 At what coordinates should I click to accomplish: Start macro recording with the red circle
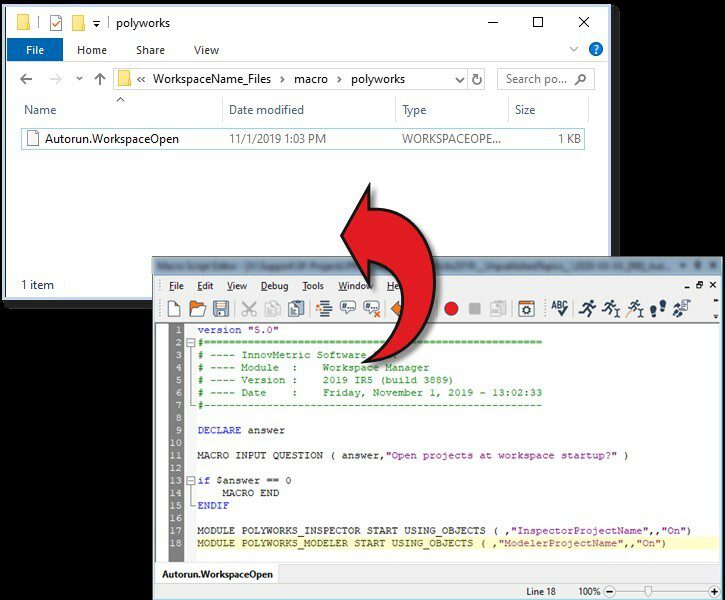click(x=451, y=309)
